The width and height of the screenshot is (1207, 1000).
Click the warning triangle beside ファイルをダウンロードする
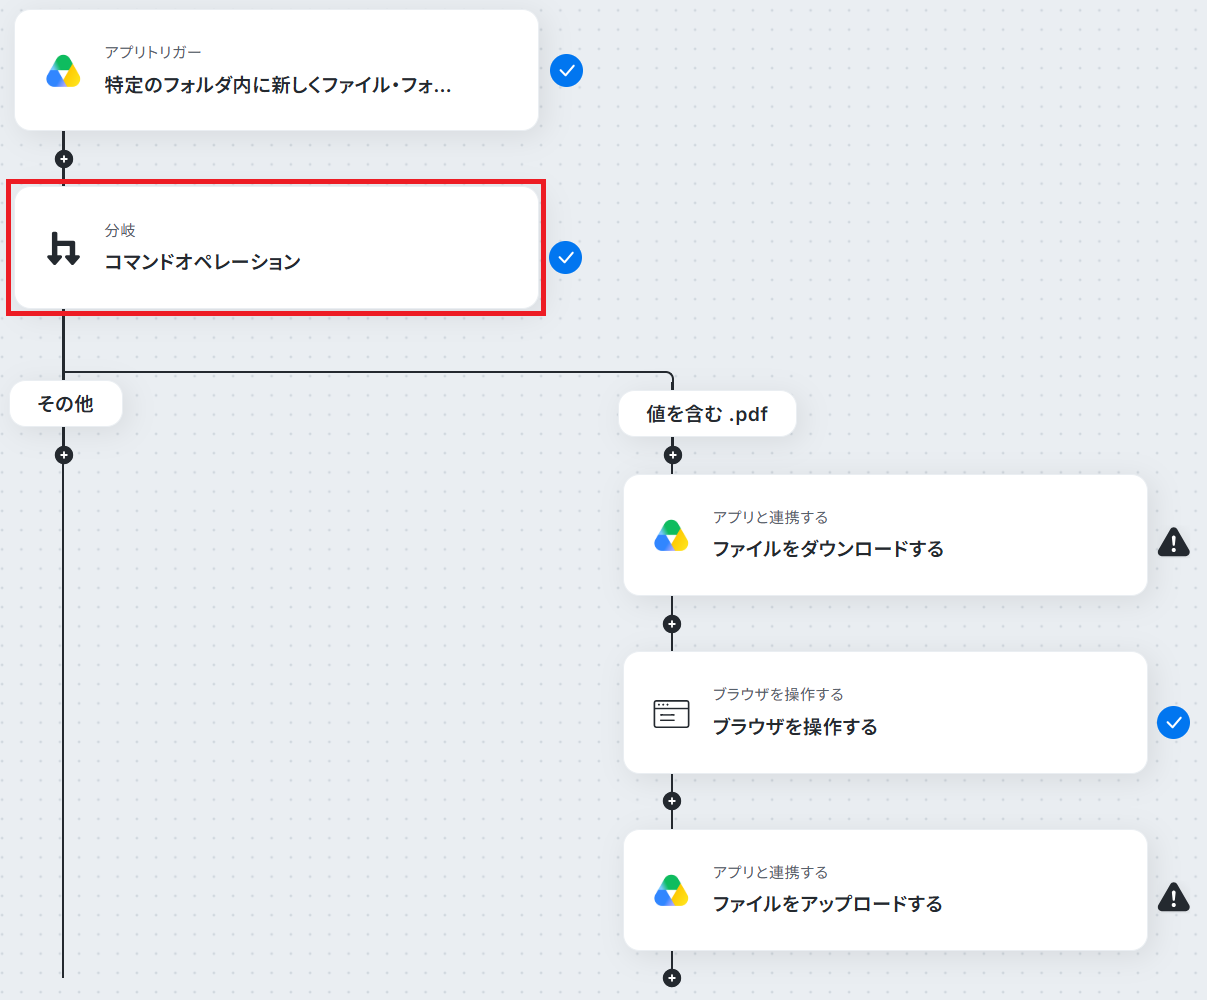coord(1173,542)
